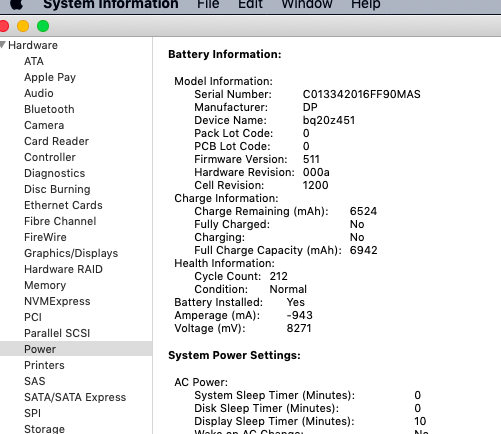Click the Model Information label
The height and width of the screenshot is (434, 501).
[x=223, y=81]
